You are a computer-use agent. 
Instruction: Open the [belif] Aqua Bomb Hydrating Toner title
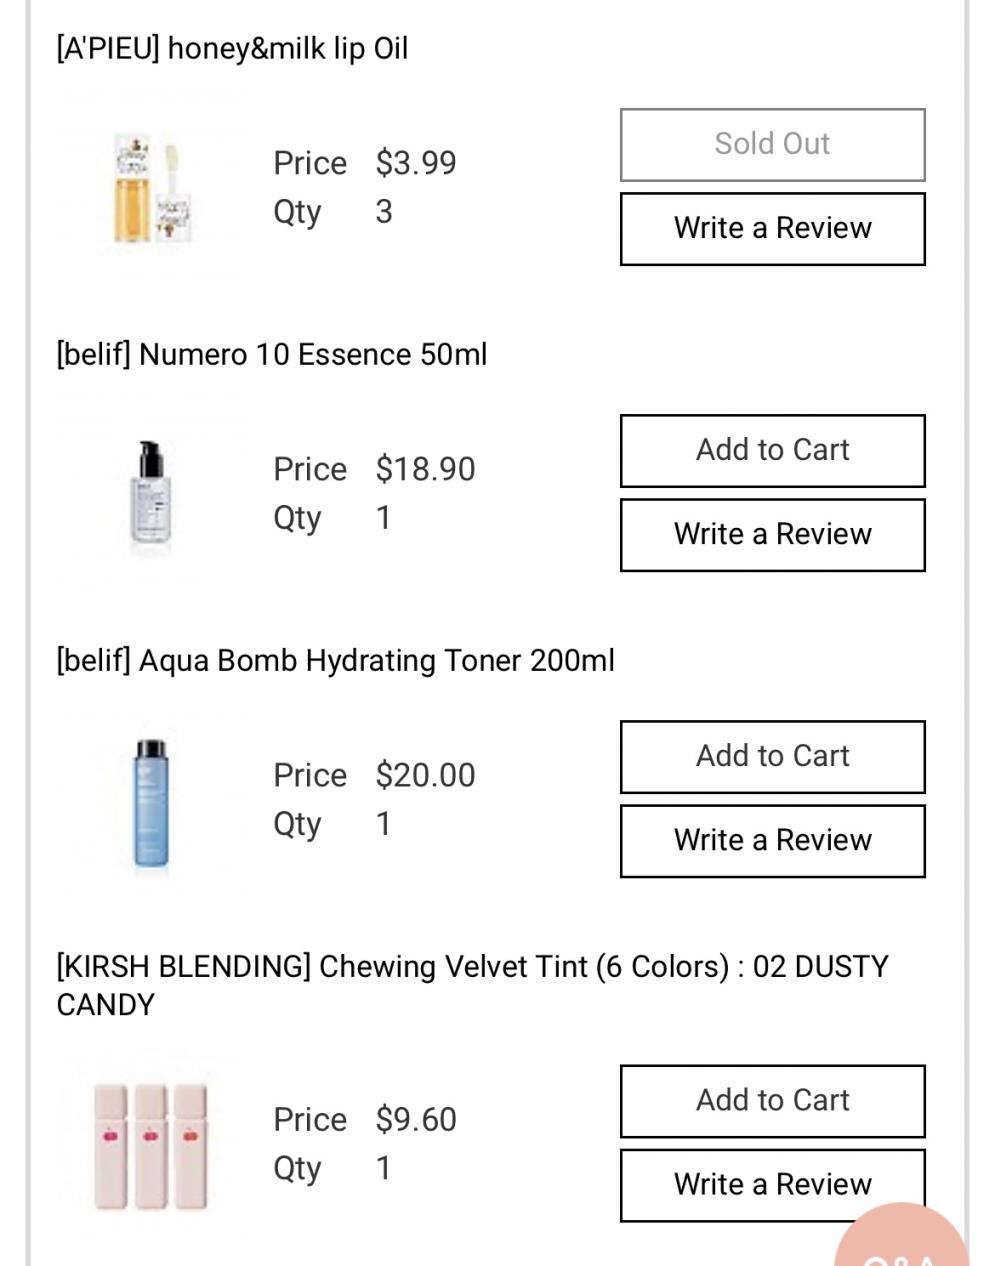click(335, 660)
